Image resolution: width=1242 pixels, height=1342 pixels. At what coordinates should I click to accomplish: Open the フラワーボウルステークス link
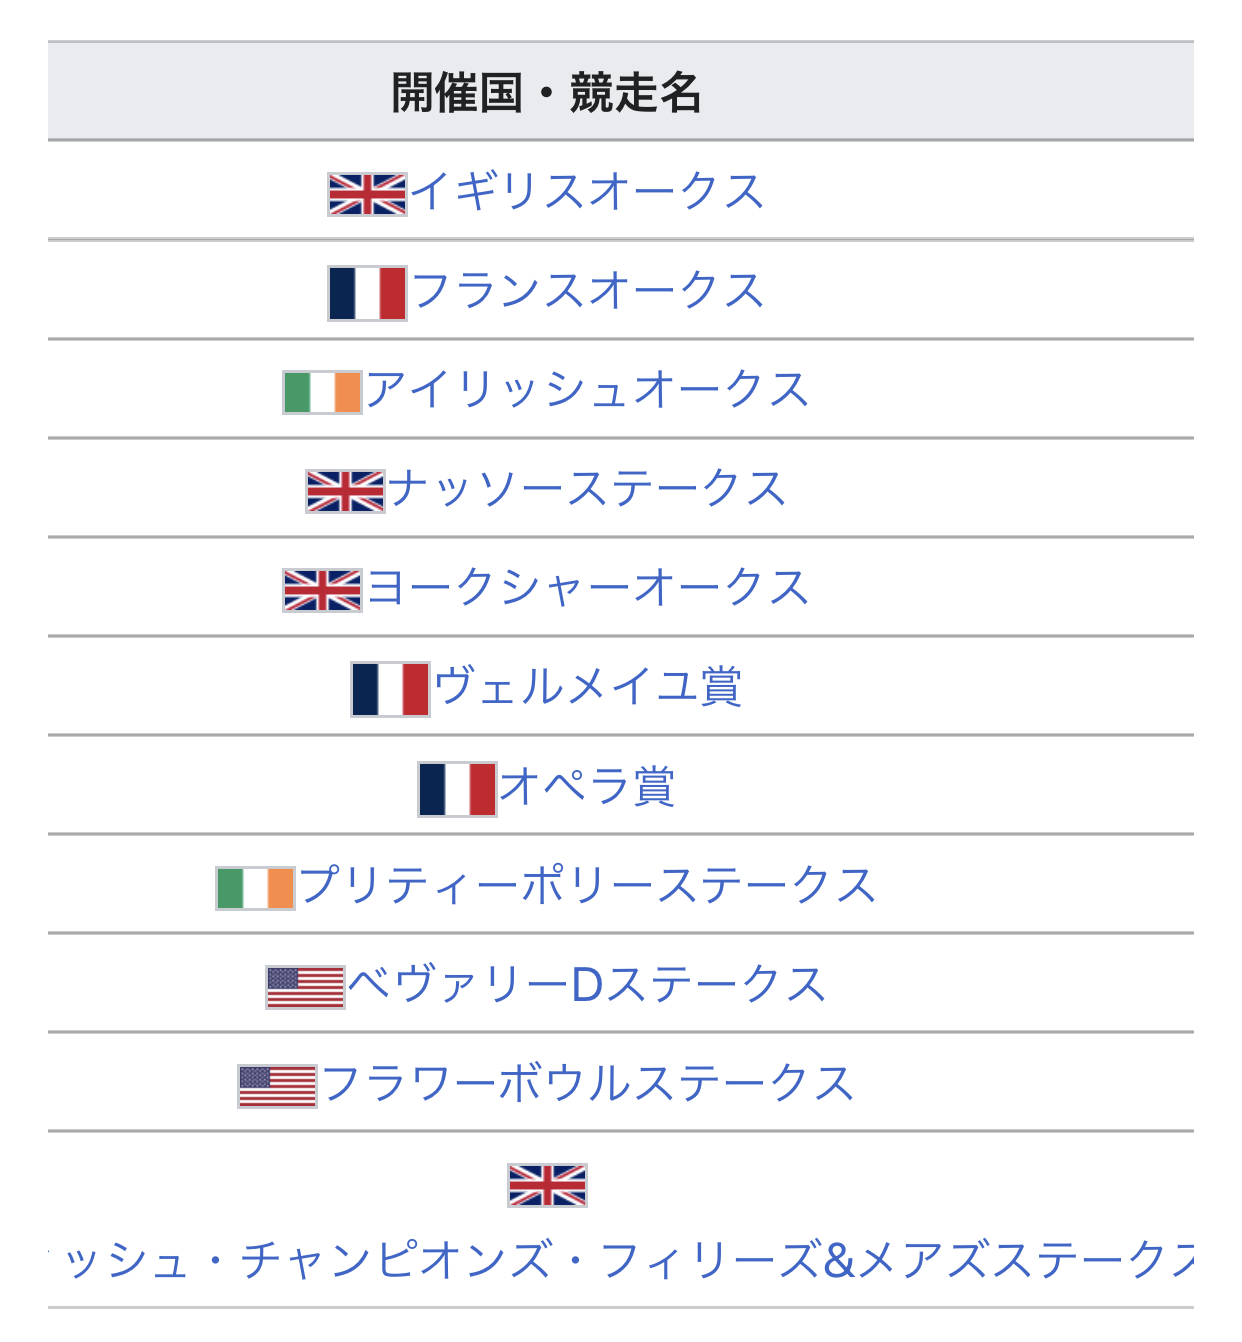(588, 1083)
